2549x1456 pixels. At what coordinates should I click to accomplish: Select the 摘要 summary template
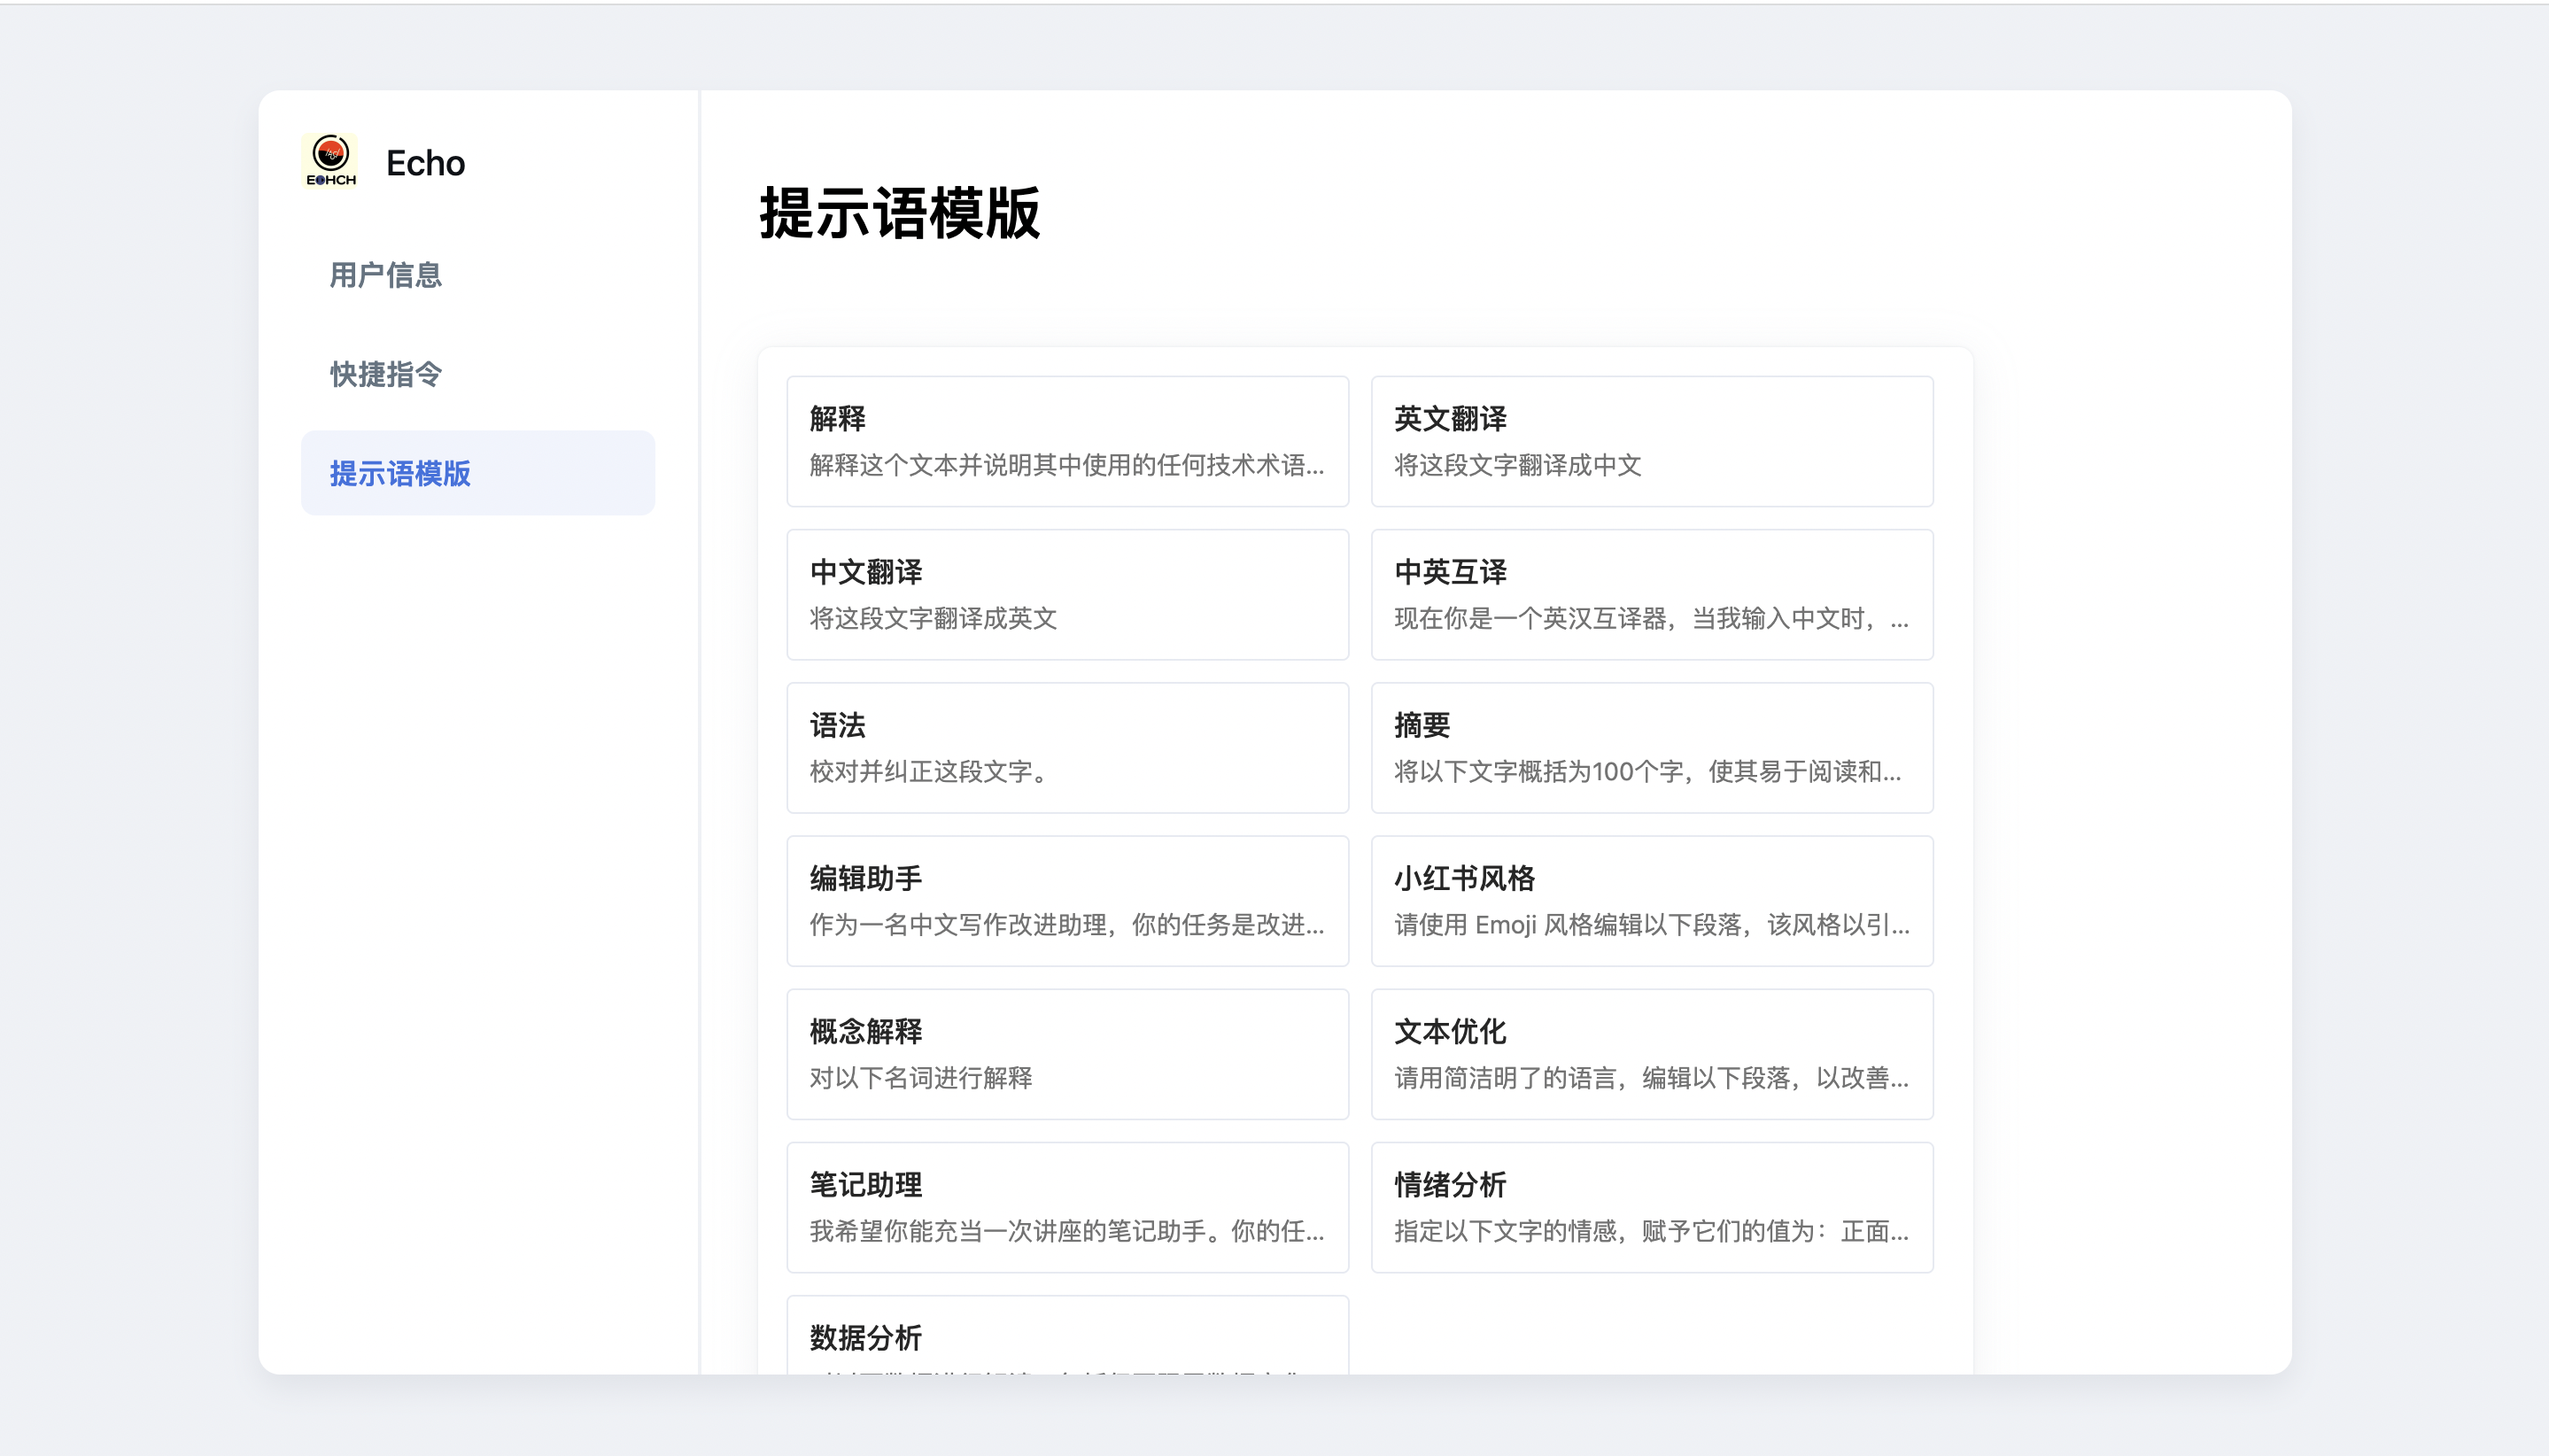tap(1651, 747)
